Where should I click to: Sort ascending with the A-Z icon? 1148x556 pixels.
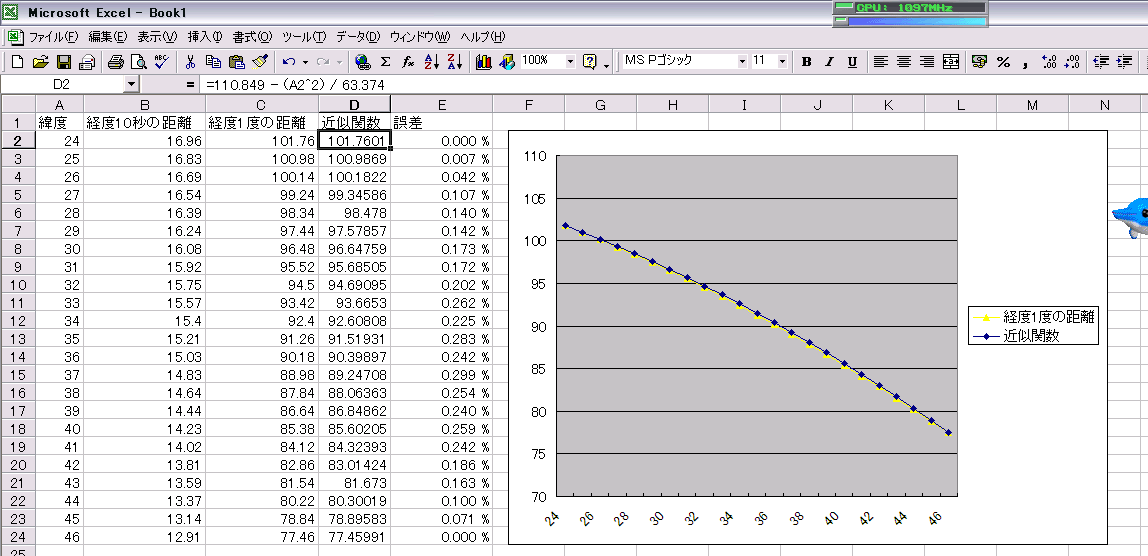432,62
